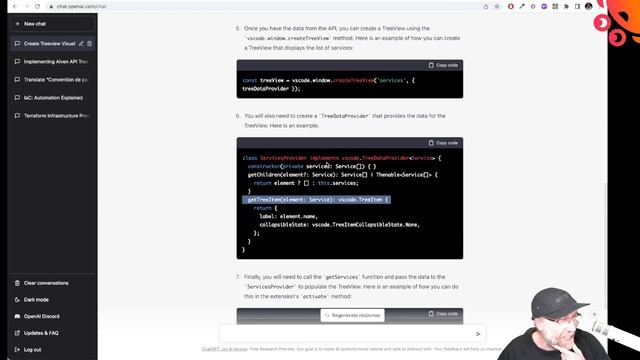Screen dimensions: 640x360
Task: Send message with the paper plane icon
Action: click(478, 334)
